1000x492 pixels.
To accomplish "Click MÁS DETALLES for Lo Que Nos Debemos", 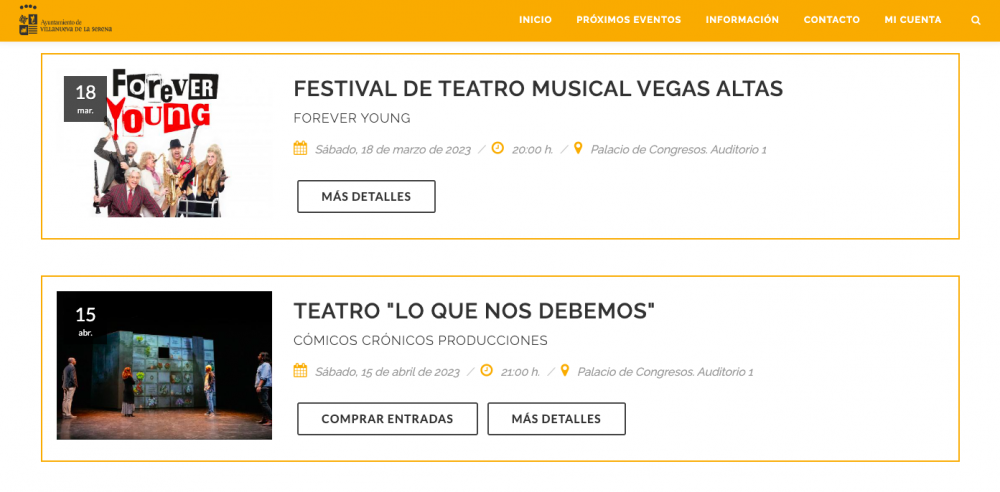I will tap(556, 419).
